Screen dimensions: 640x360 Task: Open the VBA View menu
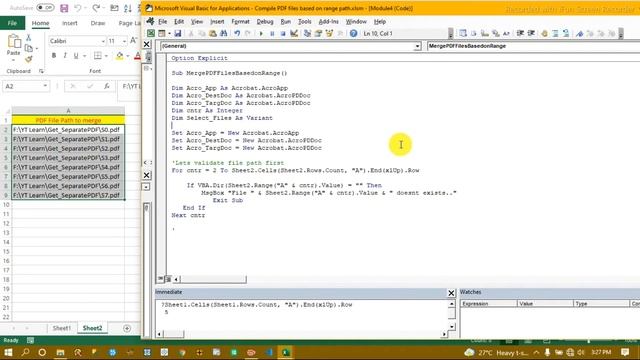pyautogui.click(x=197, y=22)
